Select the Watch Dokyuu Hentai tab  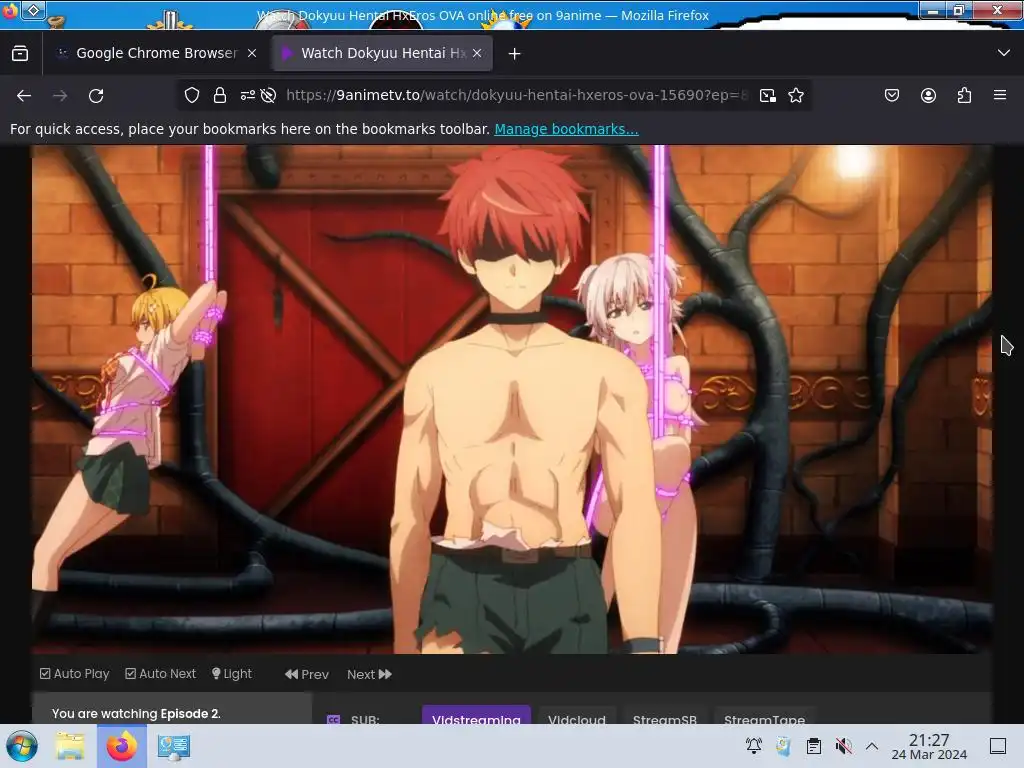click(x=382, y=54)
